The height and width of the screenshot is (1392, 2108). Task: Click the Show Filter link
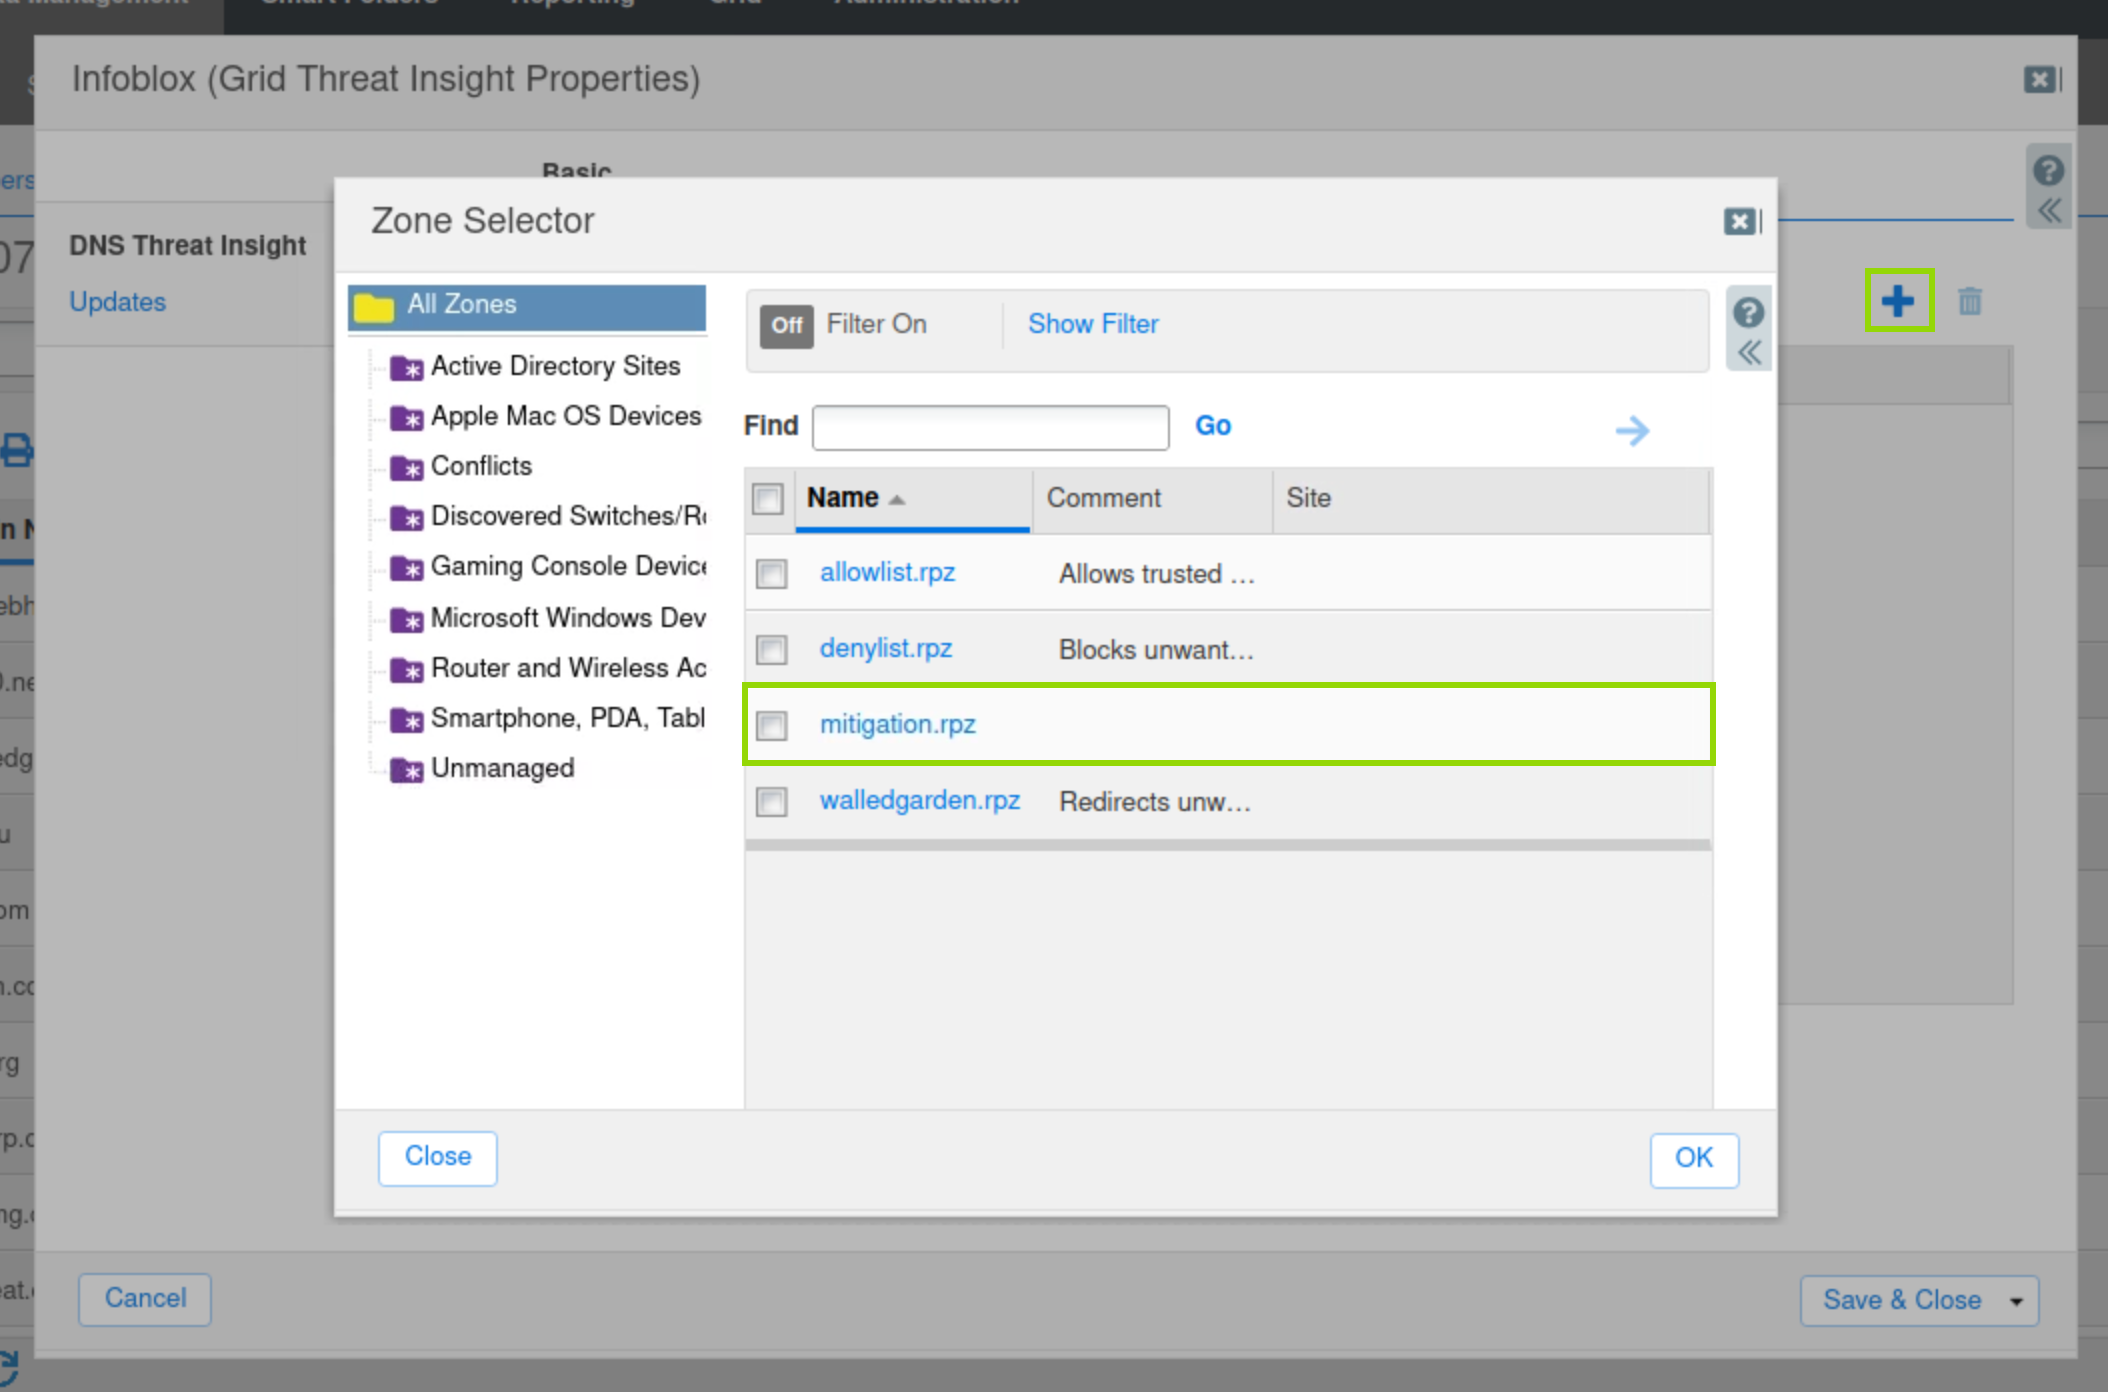(1093, 324)
